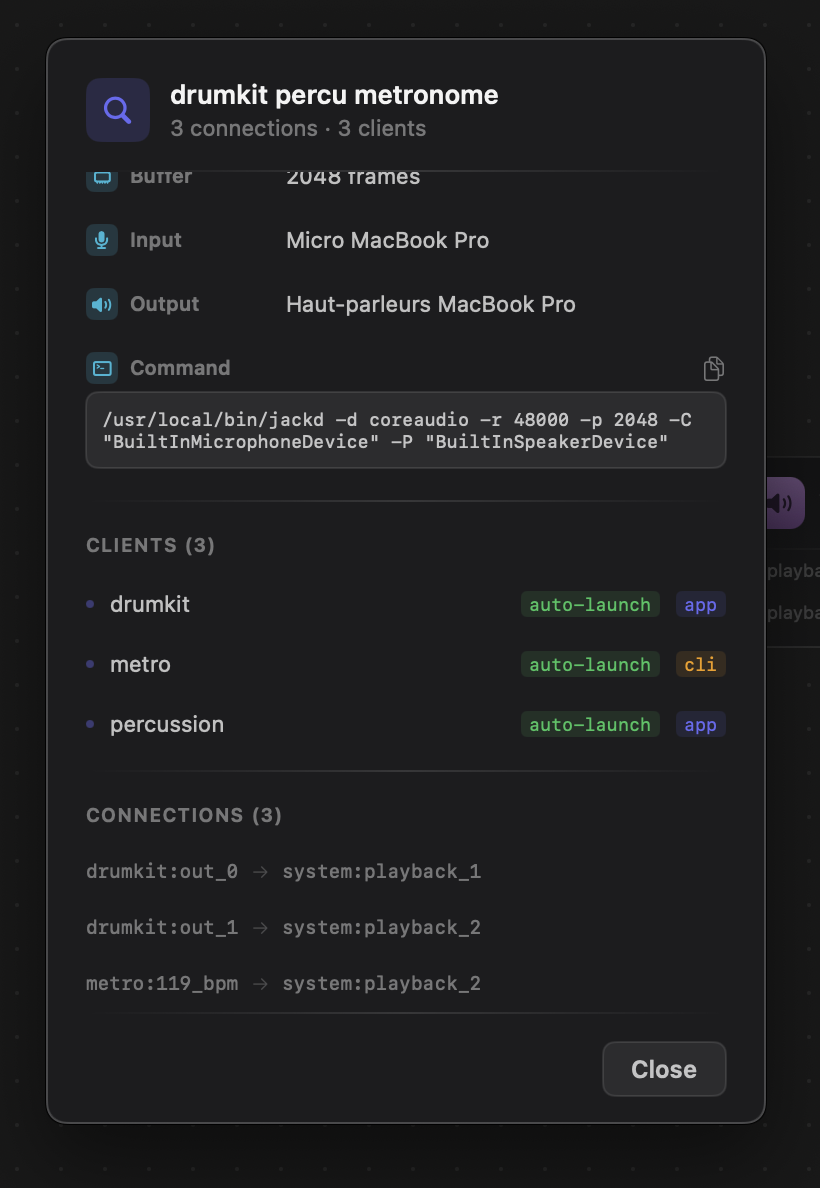Select the percussion client entry
Screen dimensions: 820x1188
(x=167, y=724)
